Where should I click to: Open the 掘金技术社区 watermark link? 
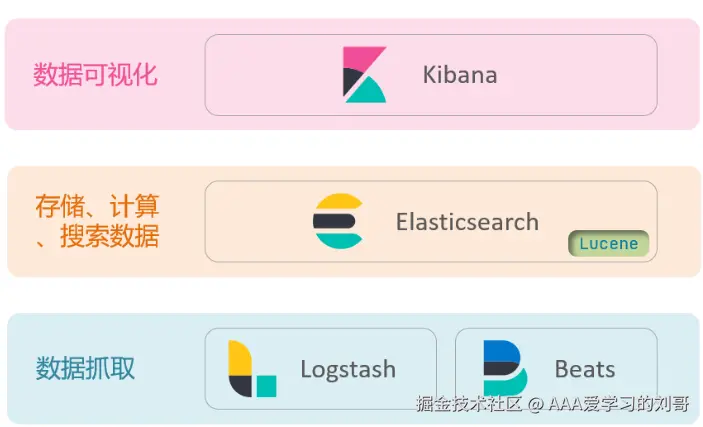pyautogui.click(x=469, y=405)
